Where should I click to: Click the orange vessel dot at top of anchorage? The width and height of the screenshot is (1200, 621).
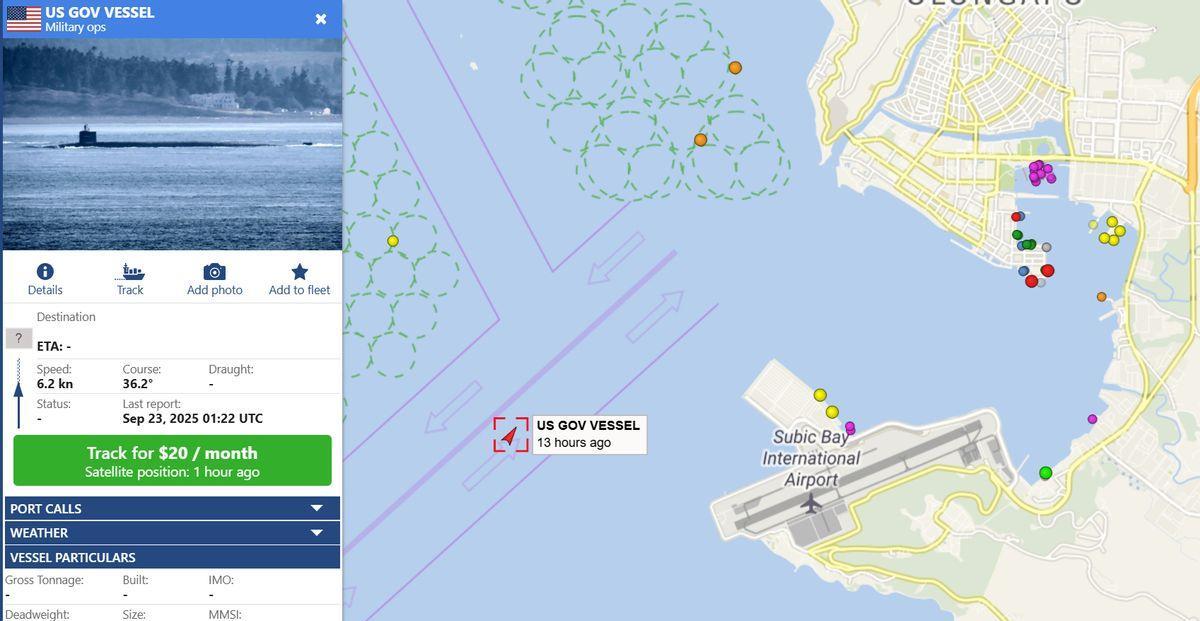coord(735,68)
